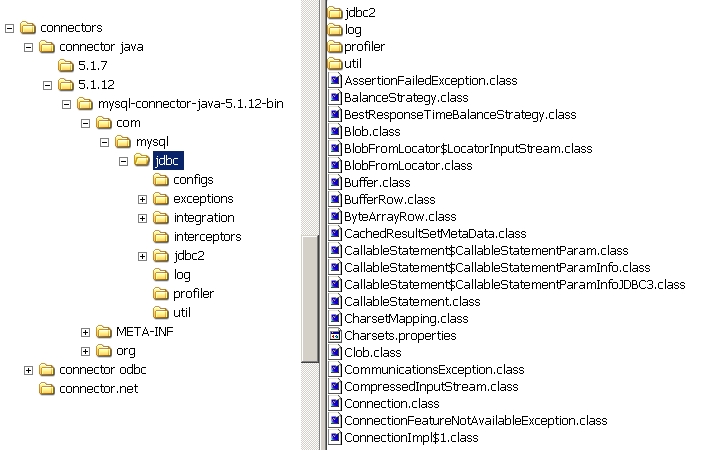Click the CharsetMapping.class file icon

click(335, 319)
